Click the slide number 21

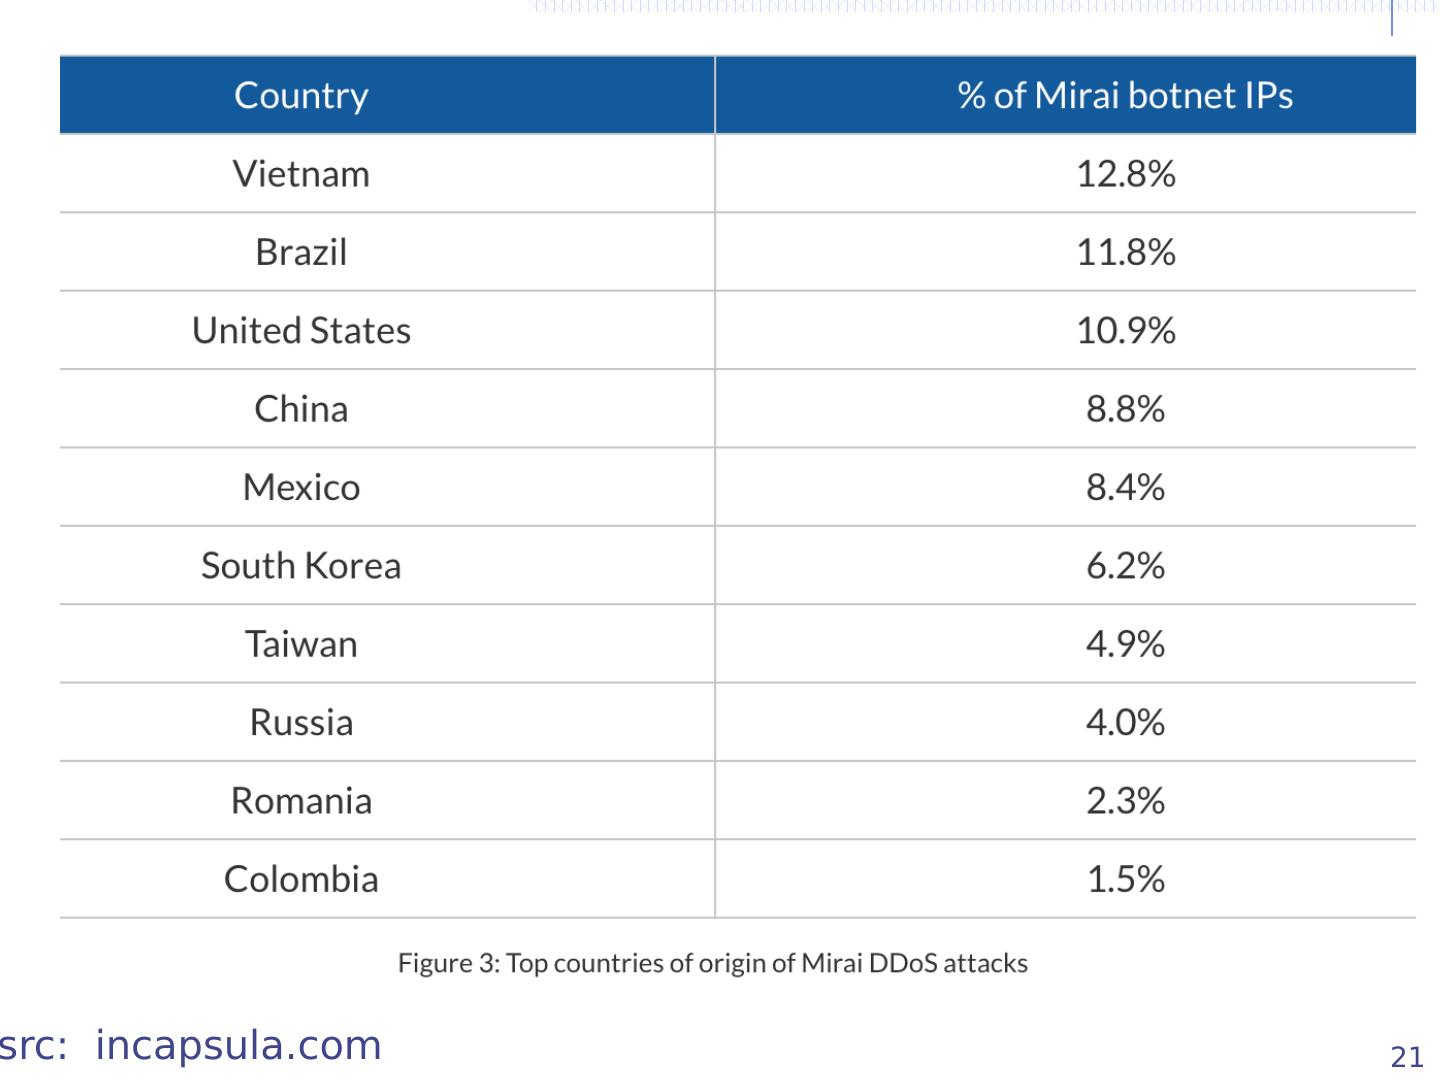click(x=1407, y=1057)
